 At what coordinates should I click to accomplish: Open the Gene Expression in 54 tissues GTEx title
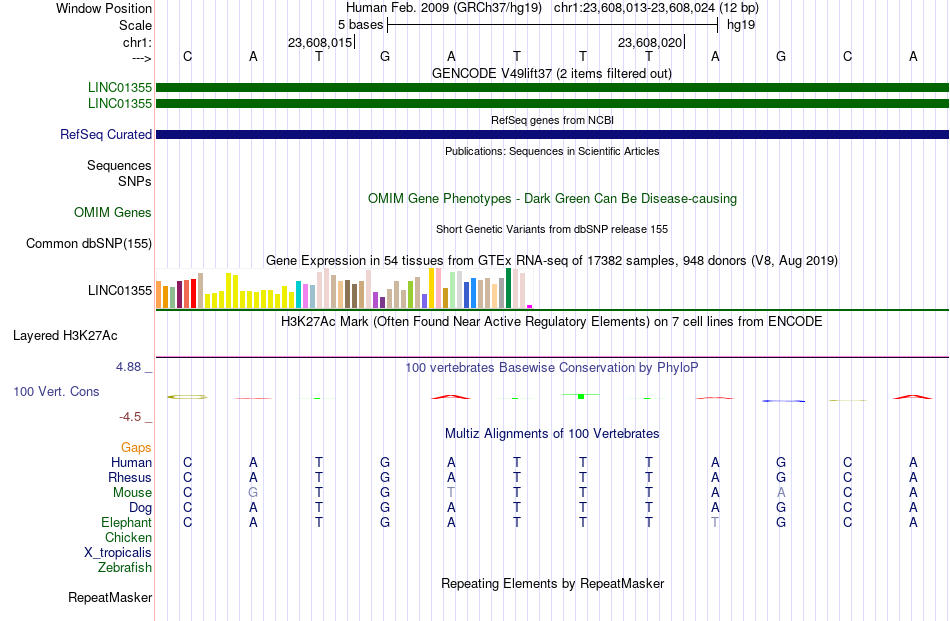(x=552, y=261)
